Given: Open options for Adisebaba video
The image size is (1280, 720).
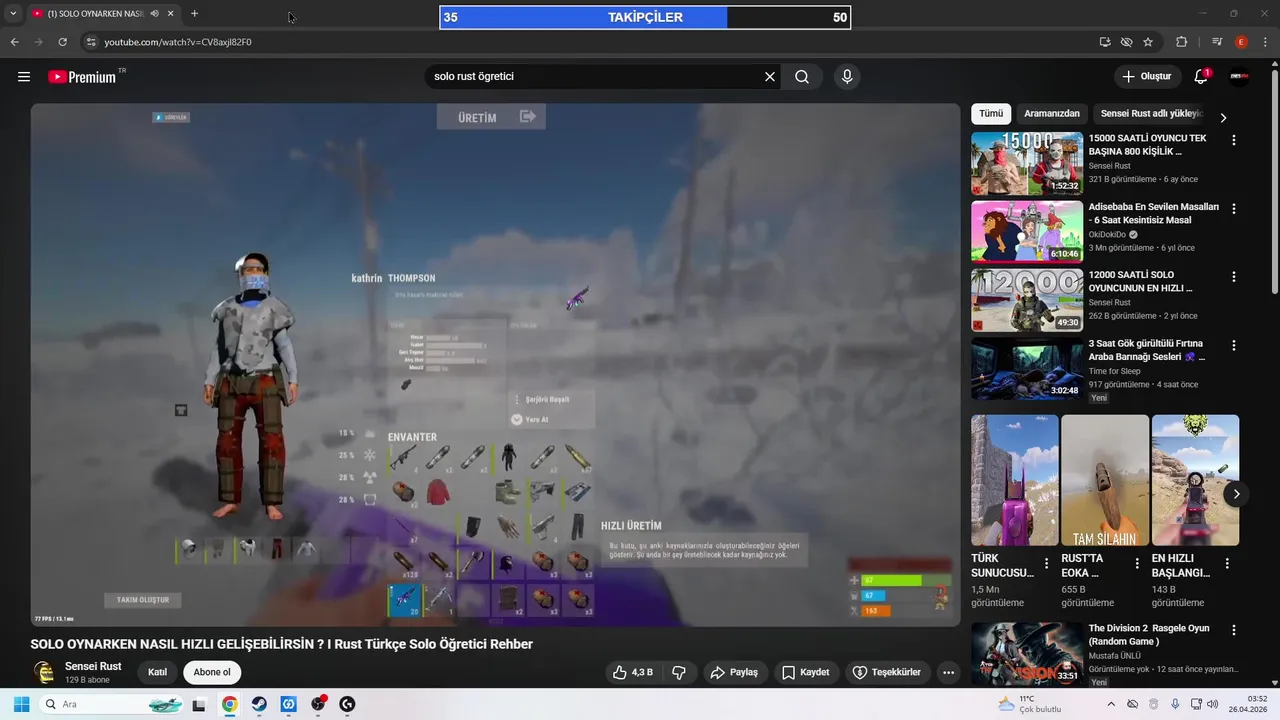Looking at the screenshot, I should pos(1234,209).
